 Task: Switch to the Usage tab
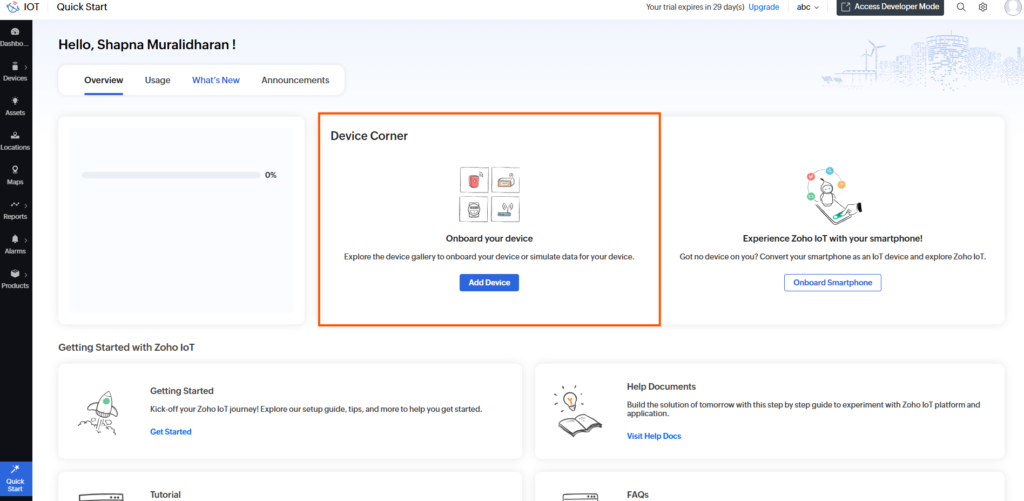157,80
